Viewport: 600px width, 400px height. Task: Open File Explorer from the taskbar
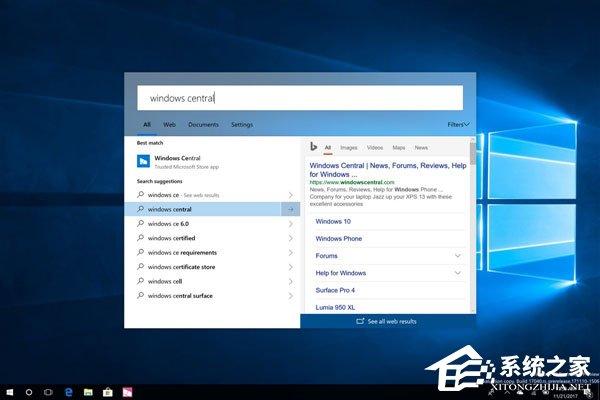click(x=88, y=392)
